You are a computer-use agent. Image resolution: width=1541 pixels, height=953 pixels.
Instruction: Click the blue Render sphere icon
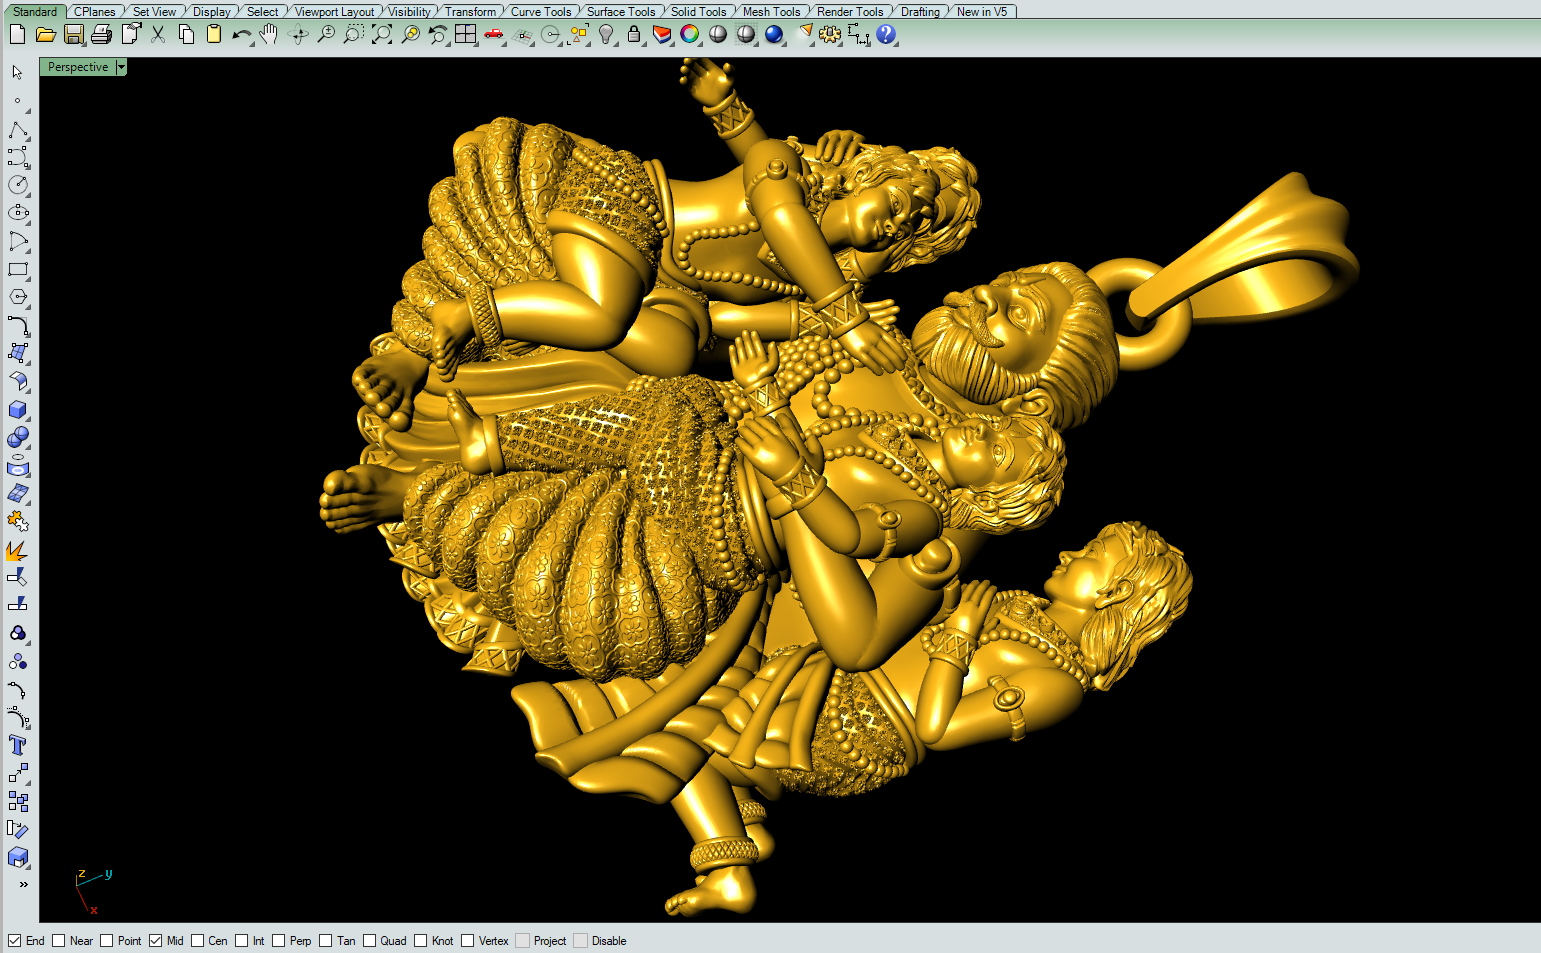(x=774, y=34)
